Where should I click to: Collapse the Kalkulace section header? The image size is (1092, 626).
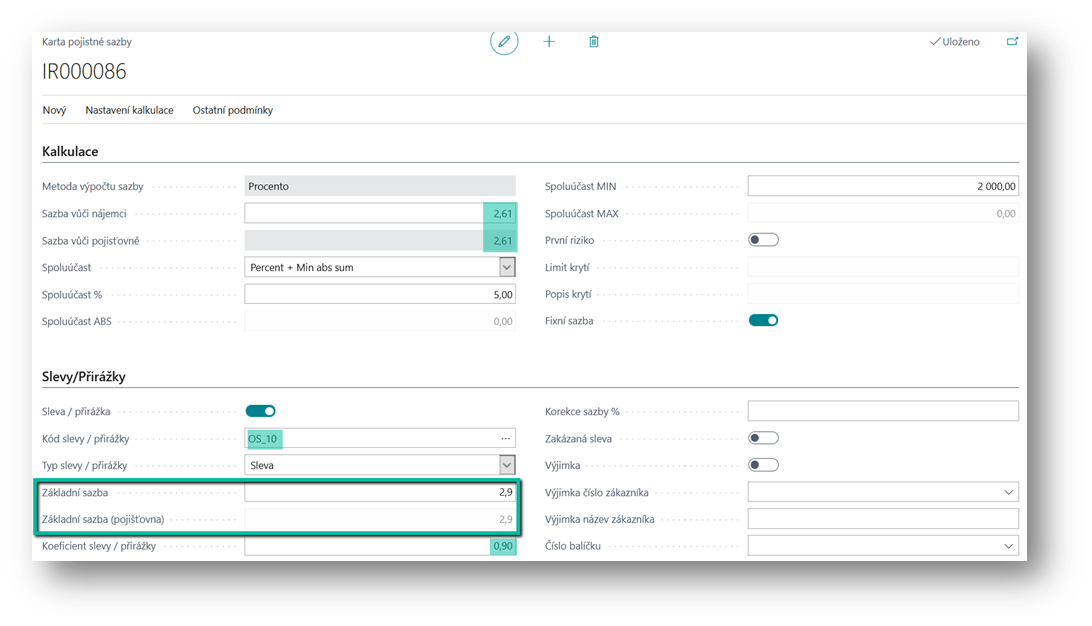[x=70, y=151]
